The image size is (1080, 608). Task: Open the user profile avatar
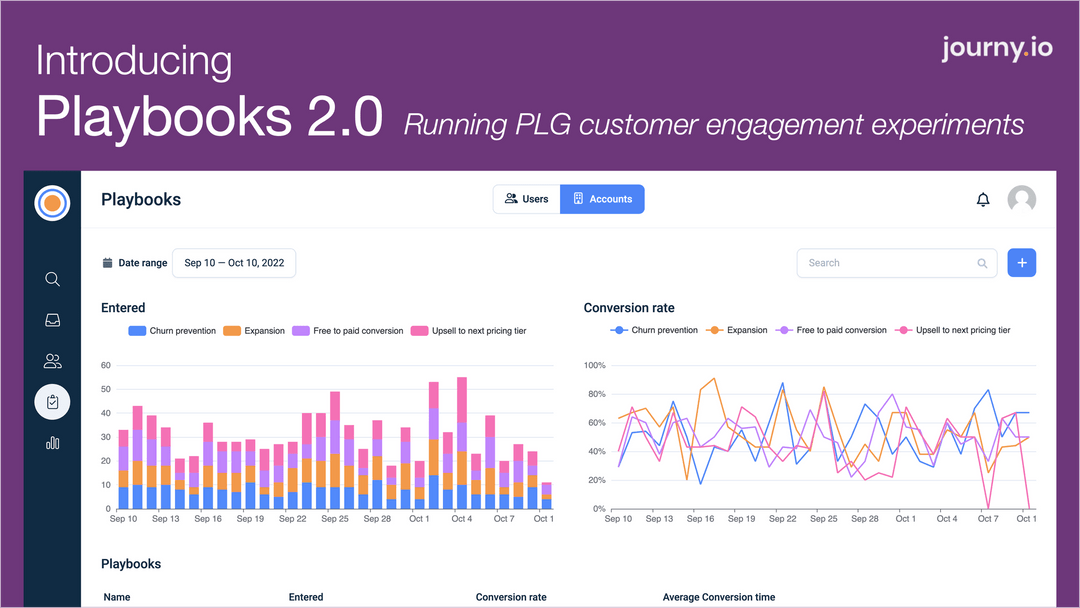click(x=1021, y=200)
